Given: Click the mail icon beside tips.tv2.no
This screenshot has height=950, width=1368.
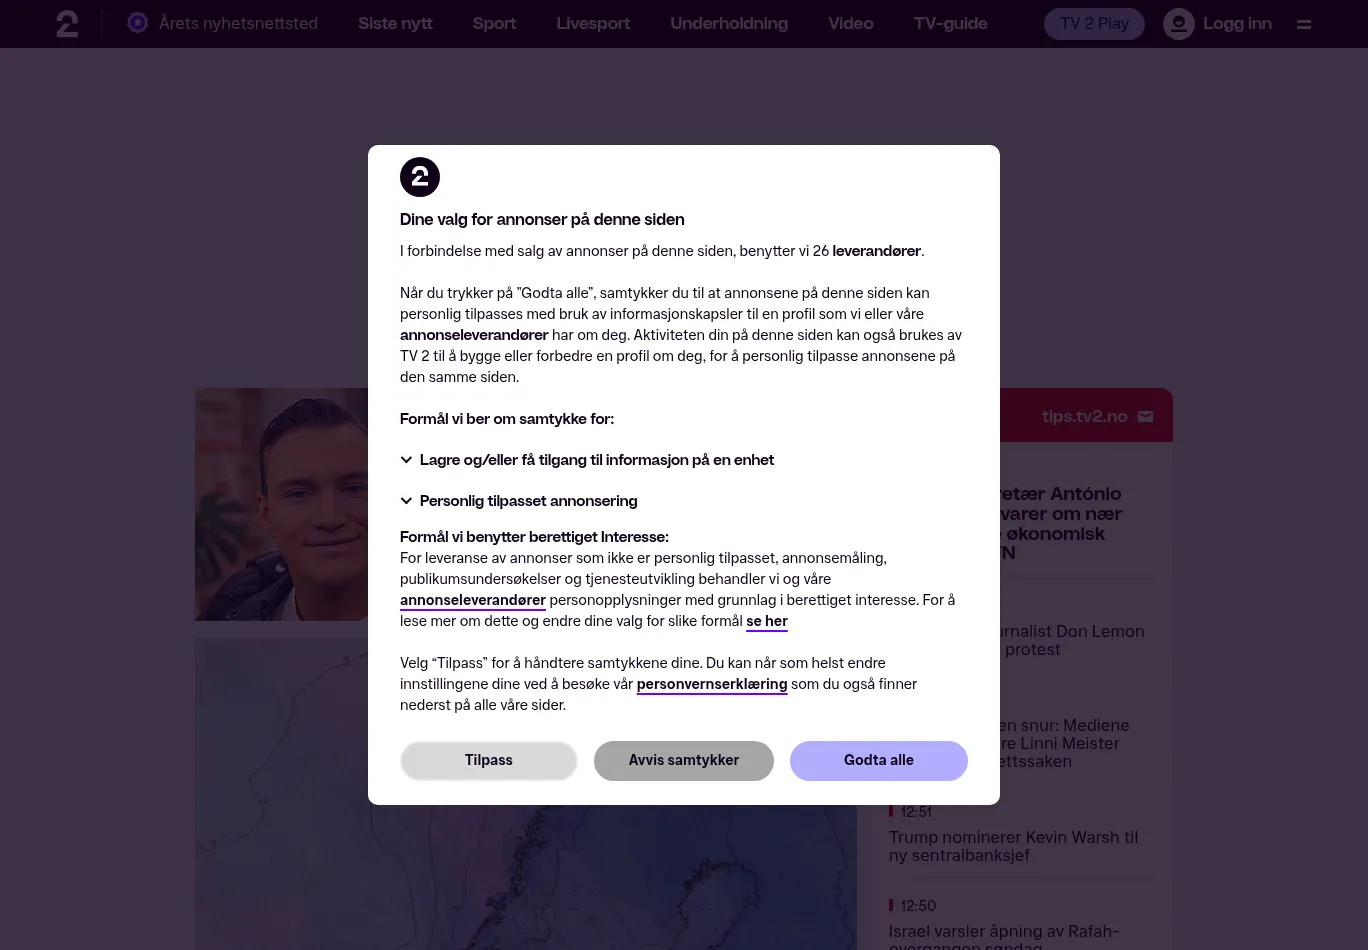Looking at the screenshot, I should [1146, 417].
